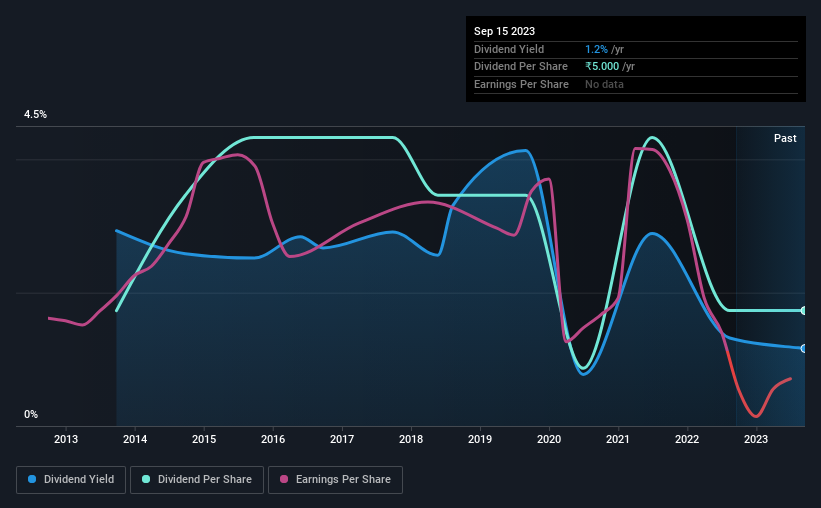The image size is (821, 508).
Task: Click the No data earnings value
Action: (604, 84)
